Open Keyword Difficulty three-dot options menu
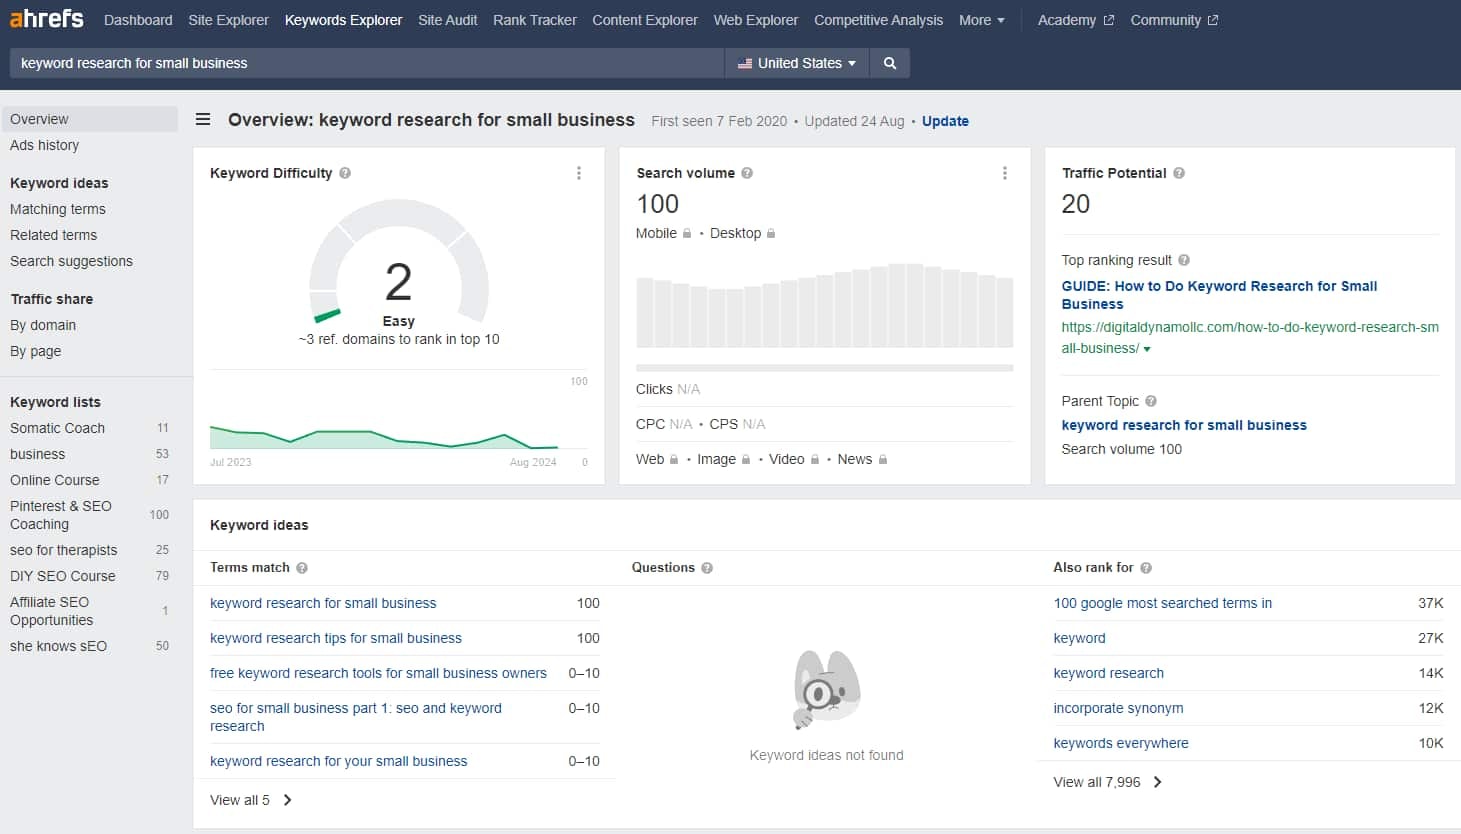The image size is (1461, 834). point(579,173)
